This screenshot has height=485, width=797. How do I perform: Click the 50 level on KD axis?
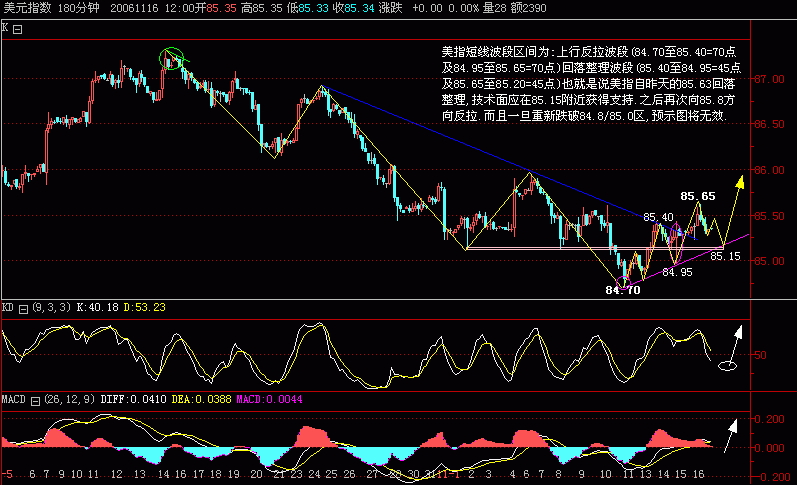(760, 355)
